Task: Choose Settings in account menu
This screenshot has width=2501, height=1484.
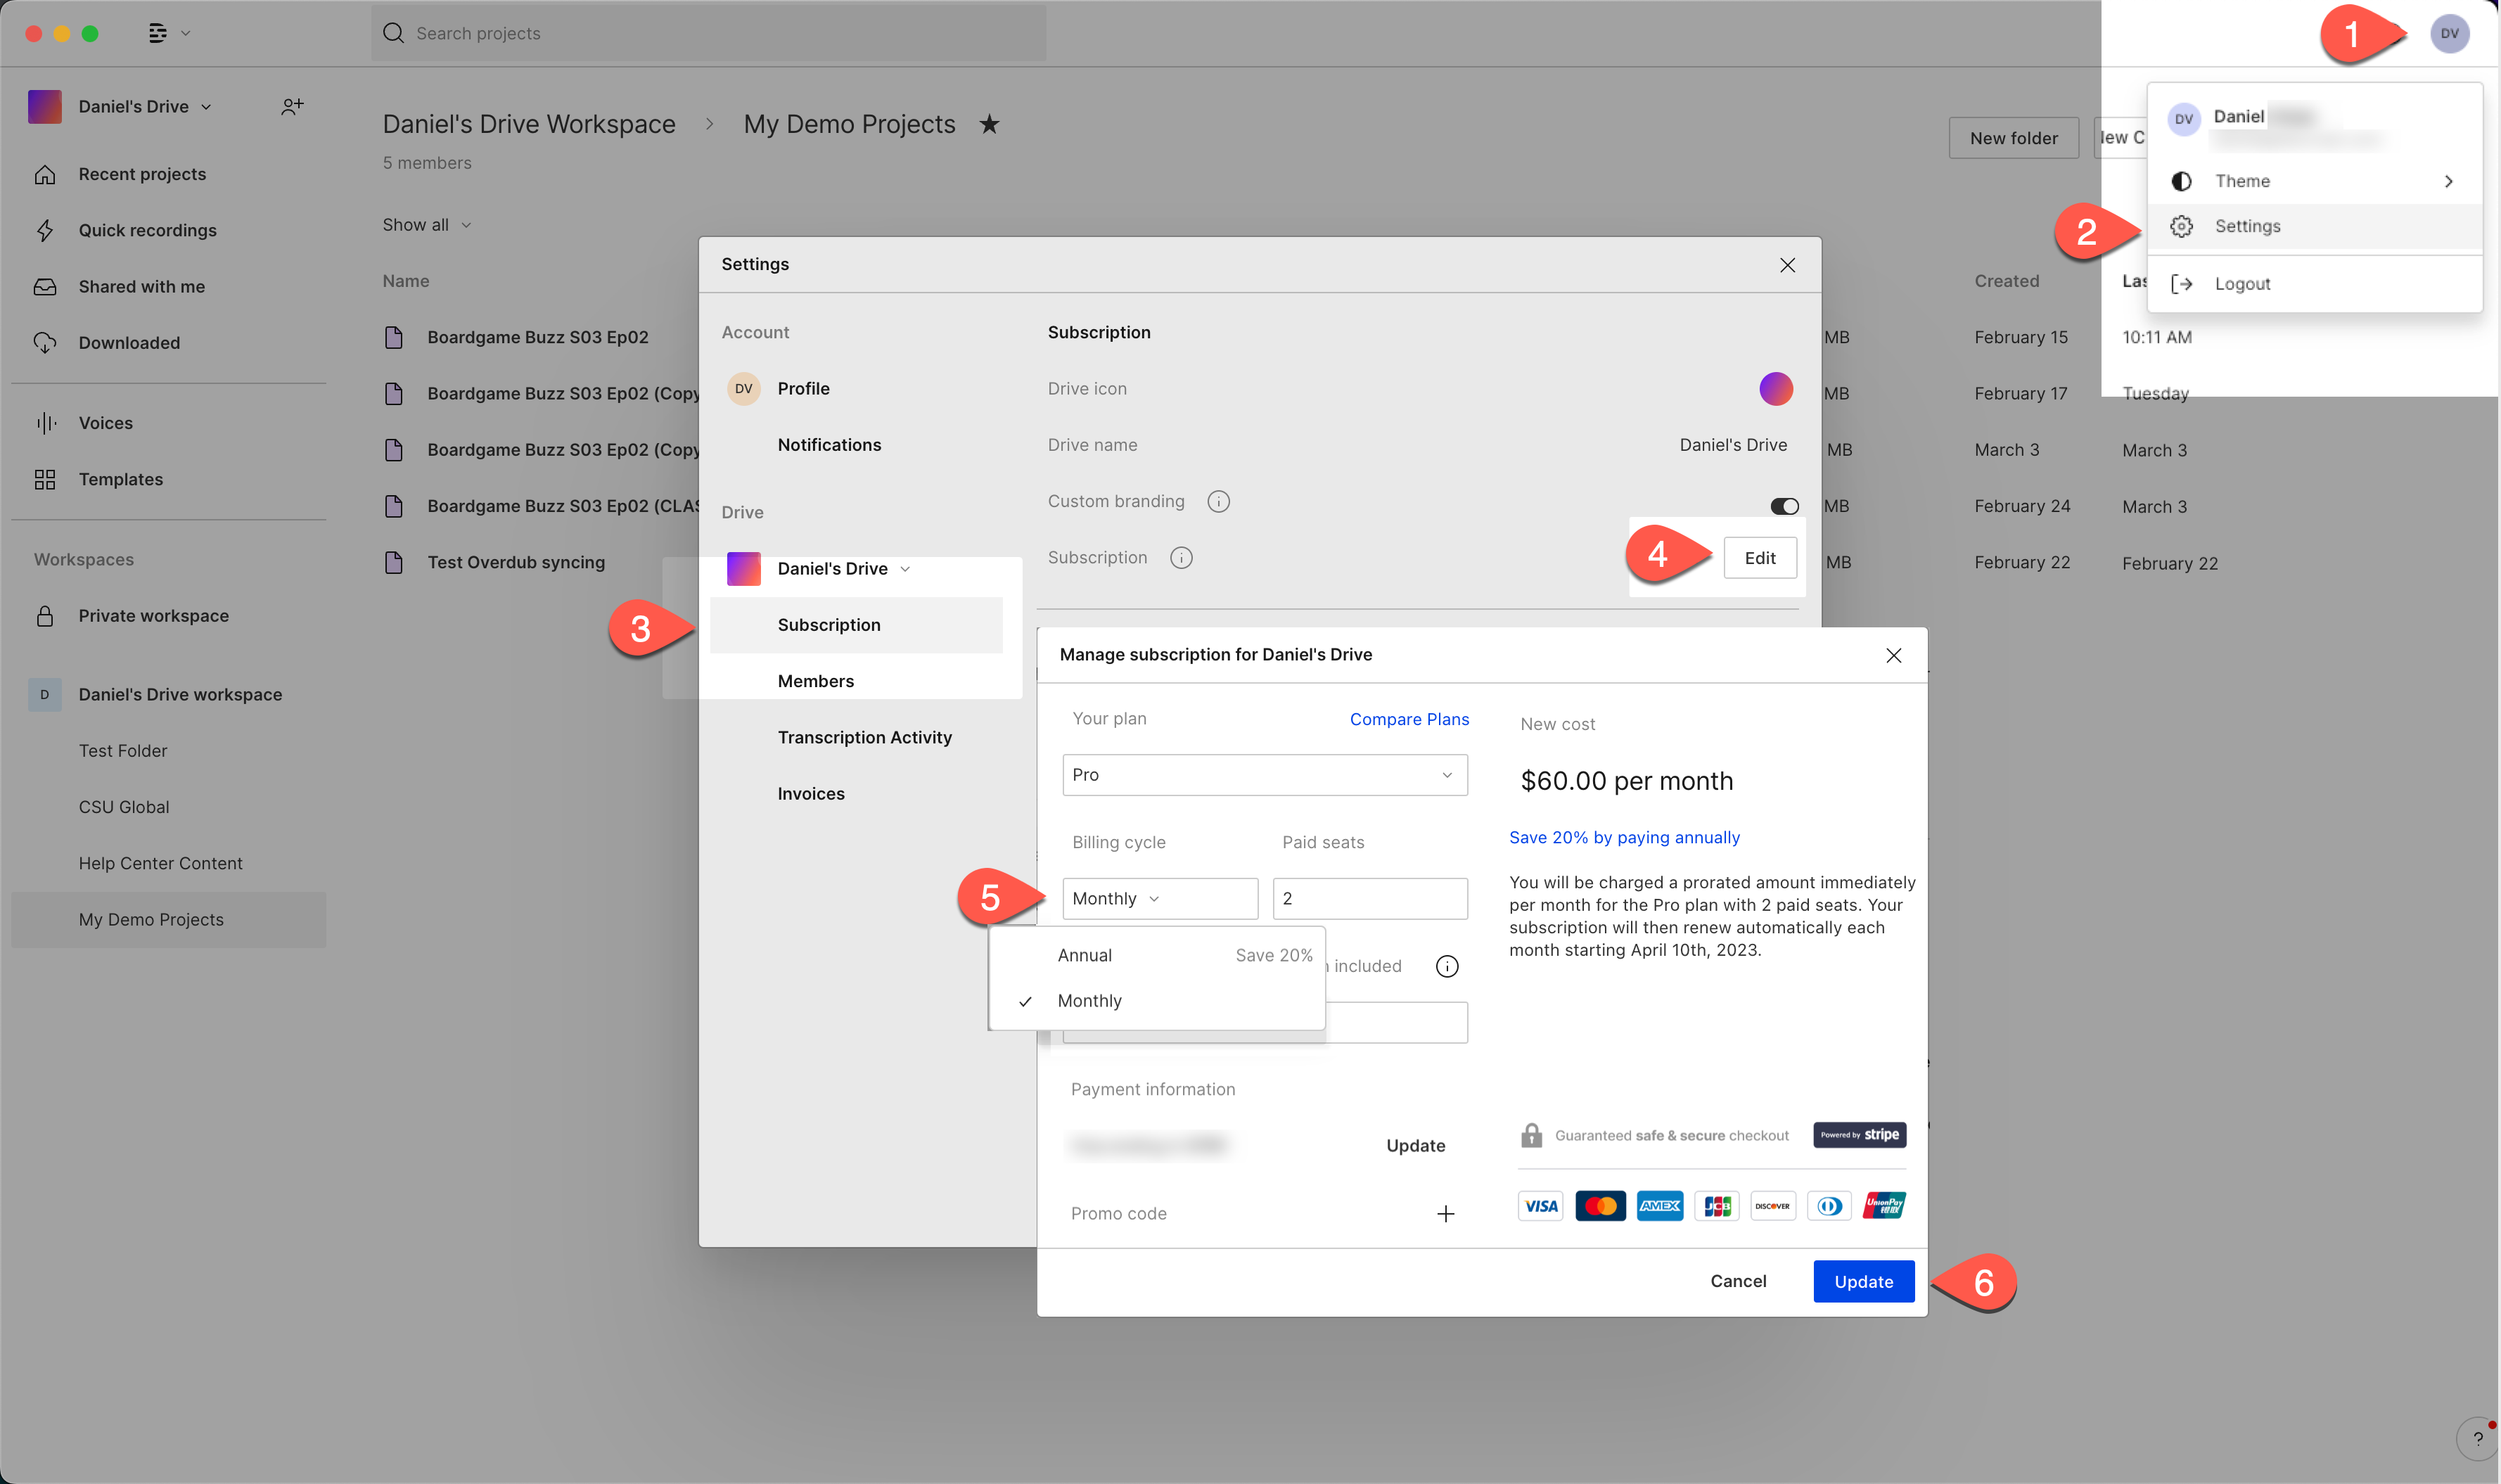Action: pos(2314,226)
